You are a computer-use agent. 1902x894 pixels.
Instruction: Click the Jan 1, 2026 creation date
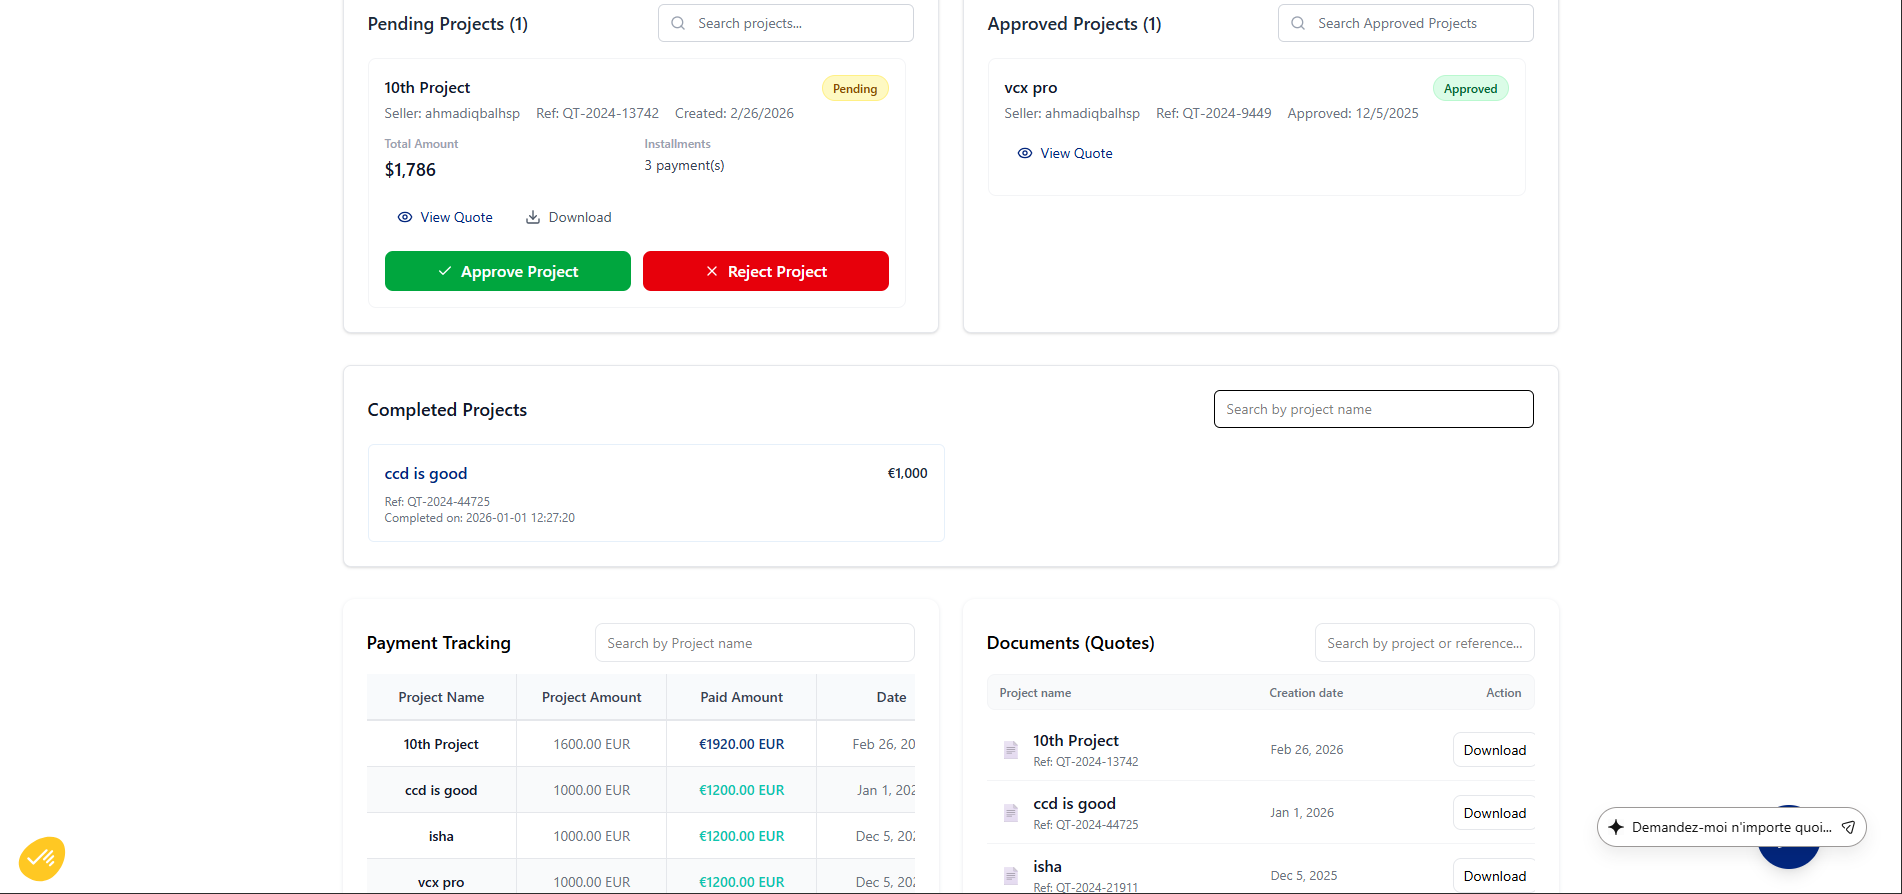(1302, 813)
